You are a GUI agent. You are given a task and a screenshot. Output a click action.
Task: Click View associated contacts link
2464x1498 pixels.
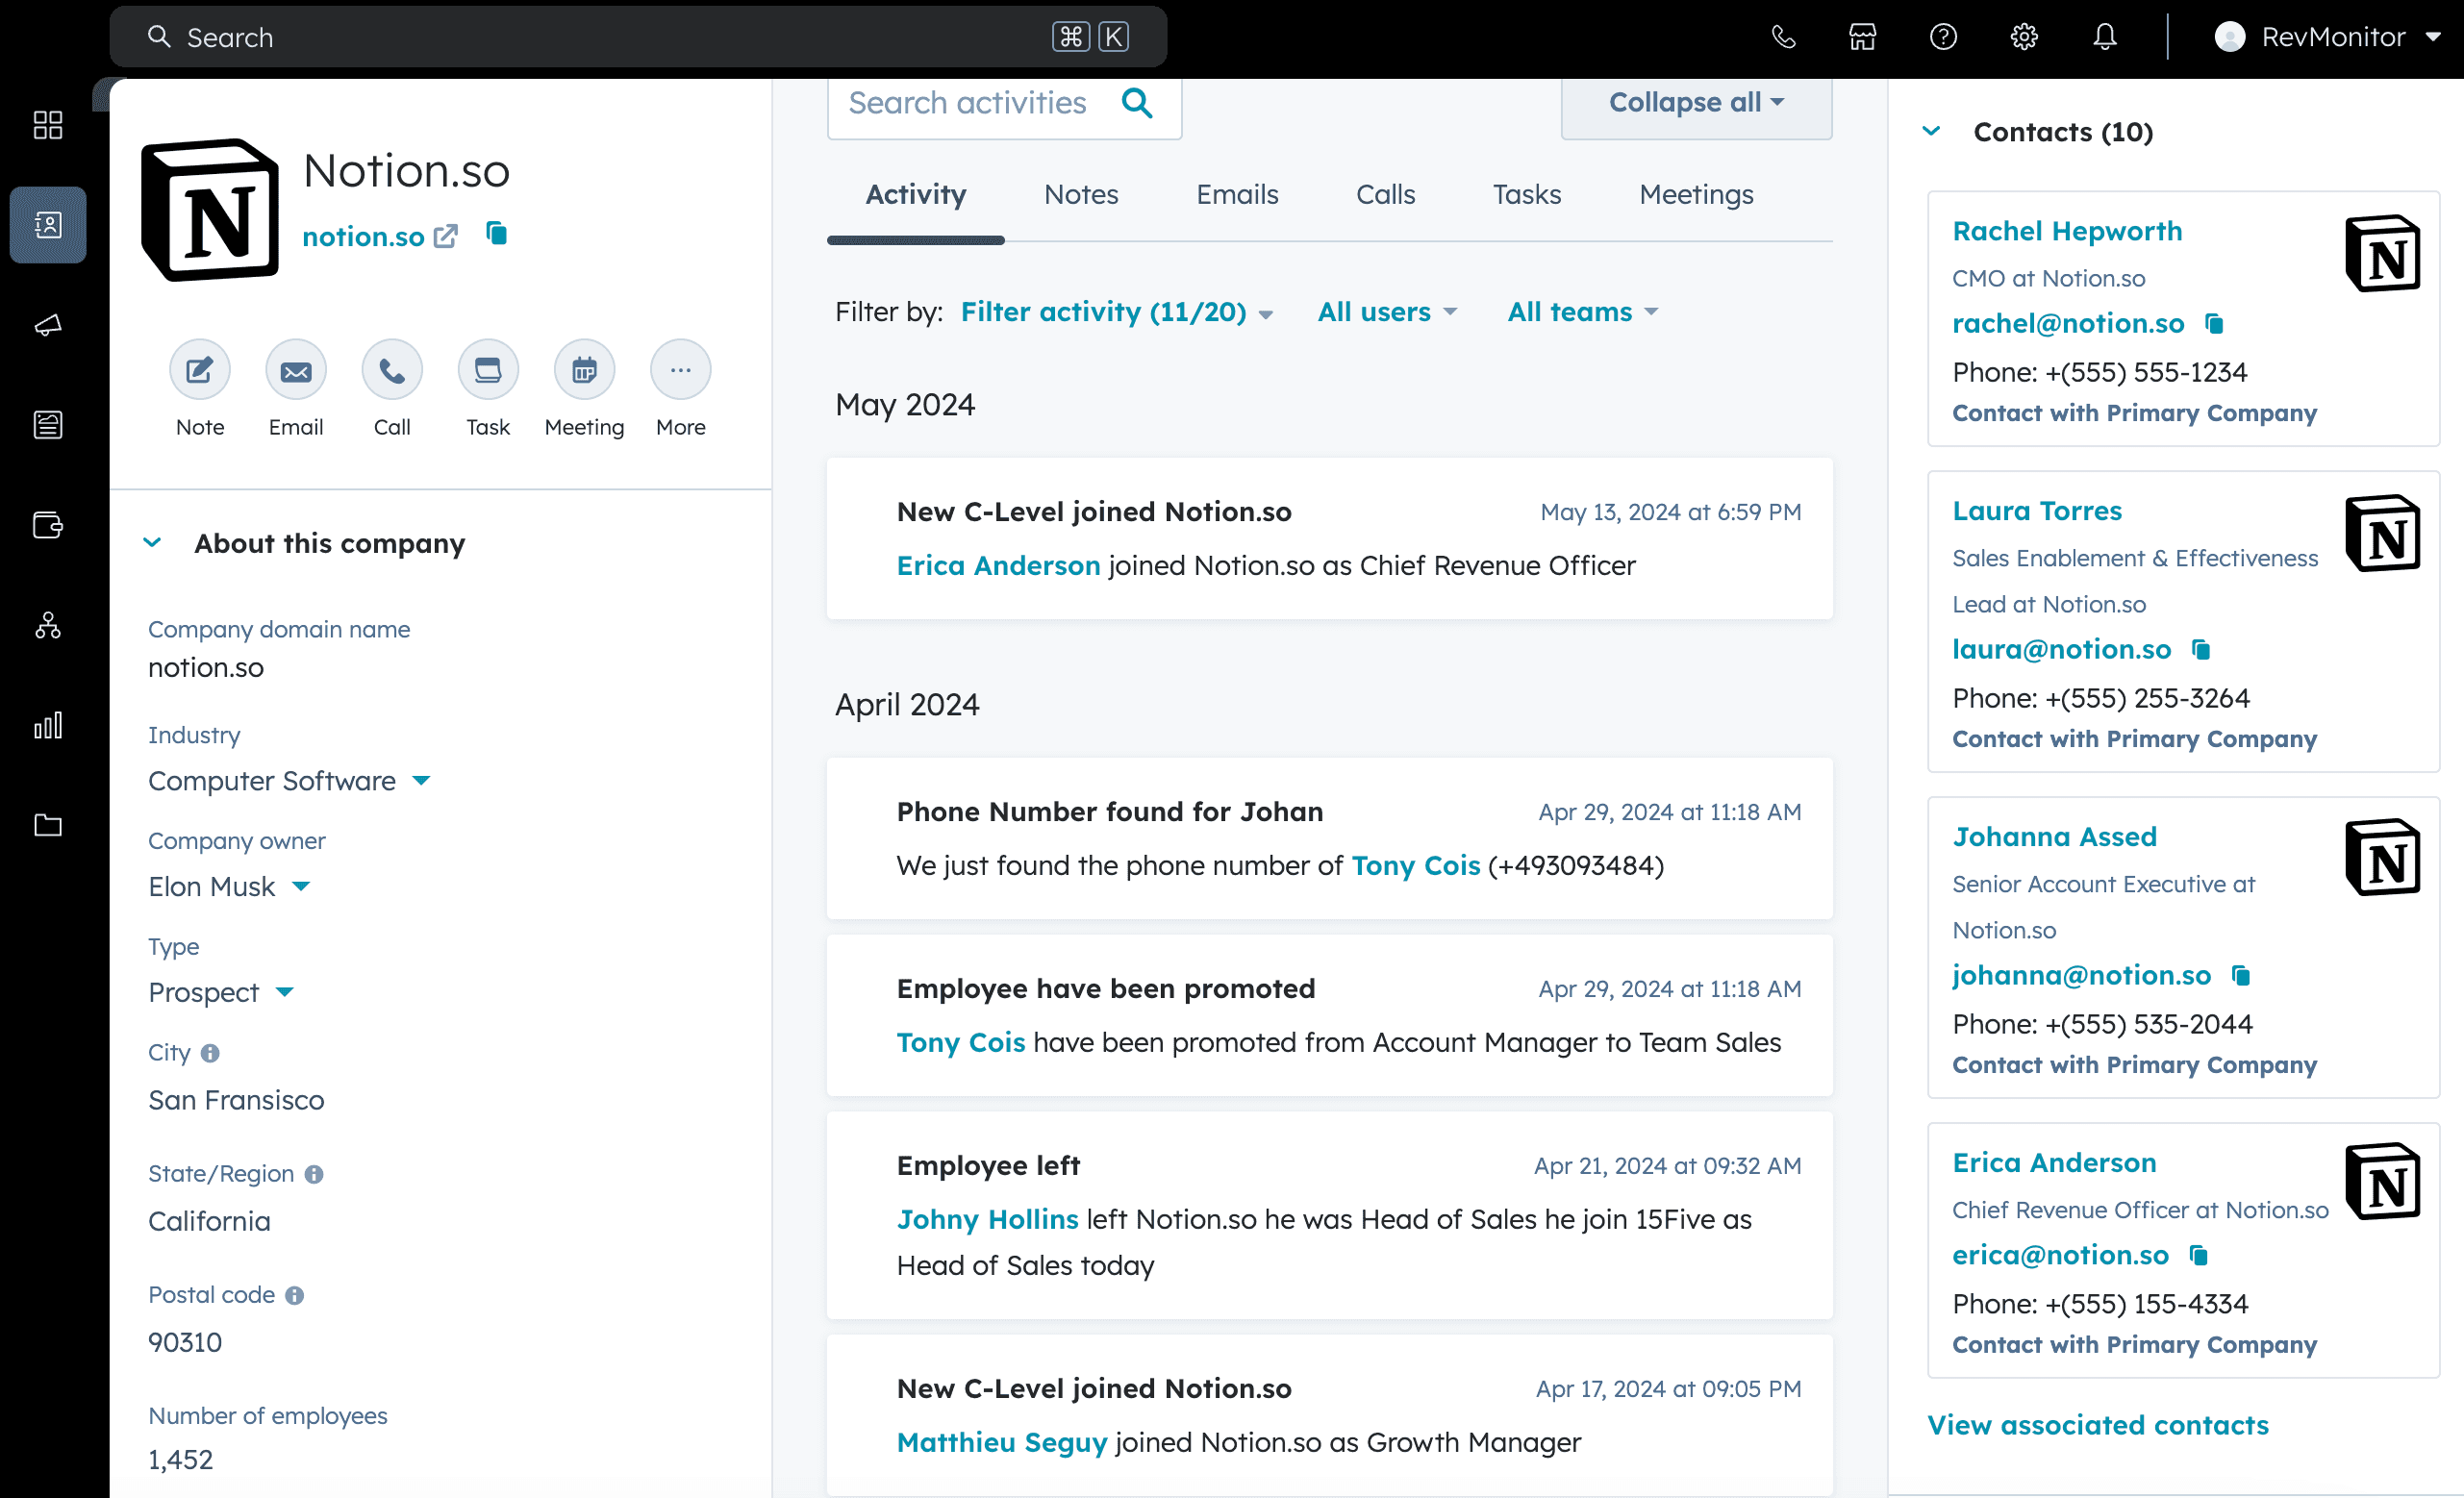point(2098,1425)
